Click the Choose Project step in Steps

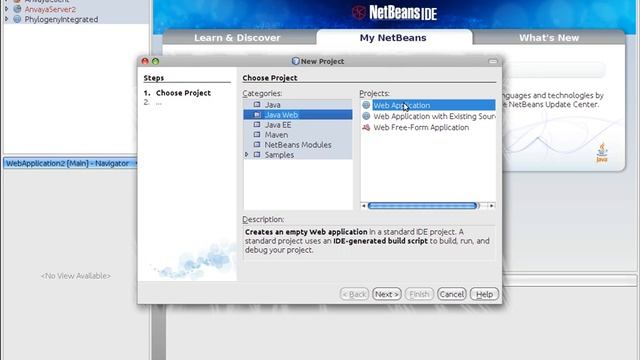[183, 93]
